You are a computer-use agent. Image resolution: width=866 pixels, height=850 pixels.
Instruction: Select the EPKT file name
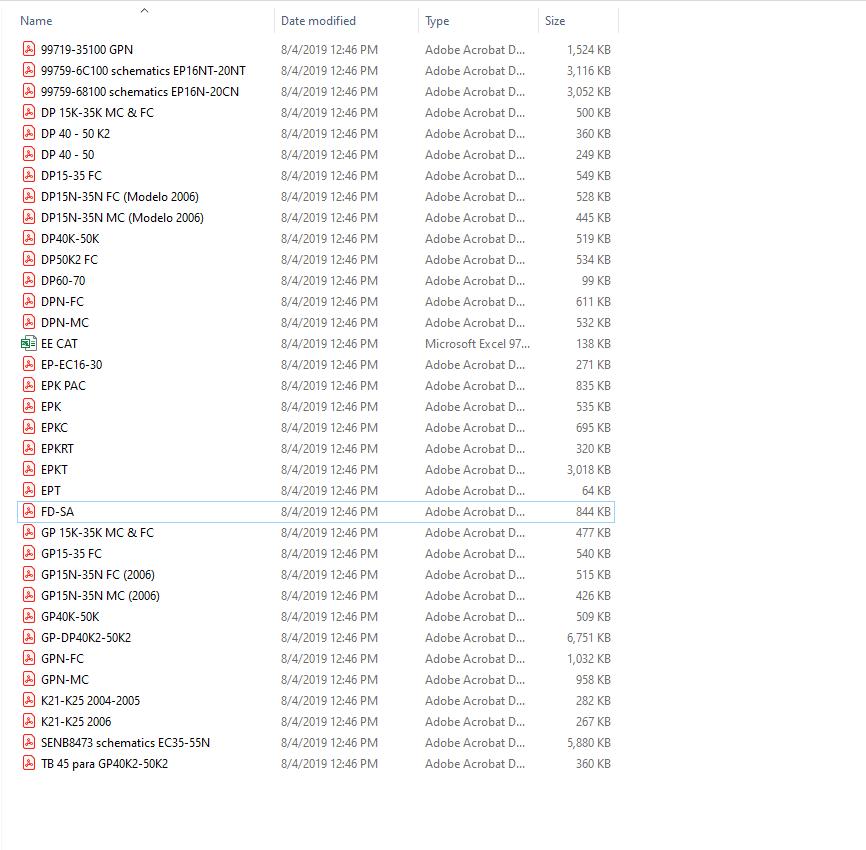(54, 469)
